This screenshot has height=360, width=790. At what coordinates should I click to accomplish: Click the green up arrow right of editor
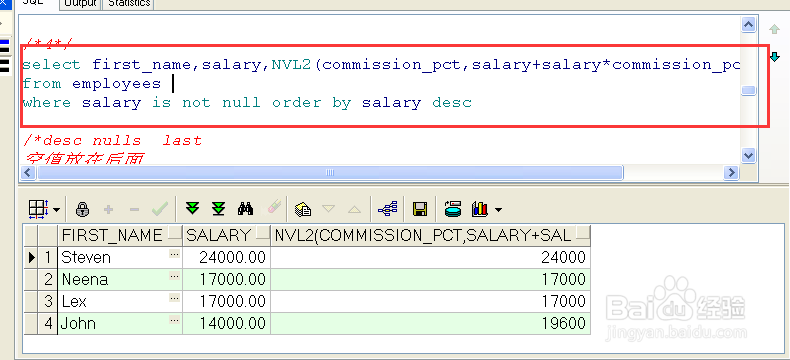coord(774,29)
